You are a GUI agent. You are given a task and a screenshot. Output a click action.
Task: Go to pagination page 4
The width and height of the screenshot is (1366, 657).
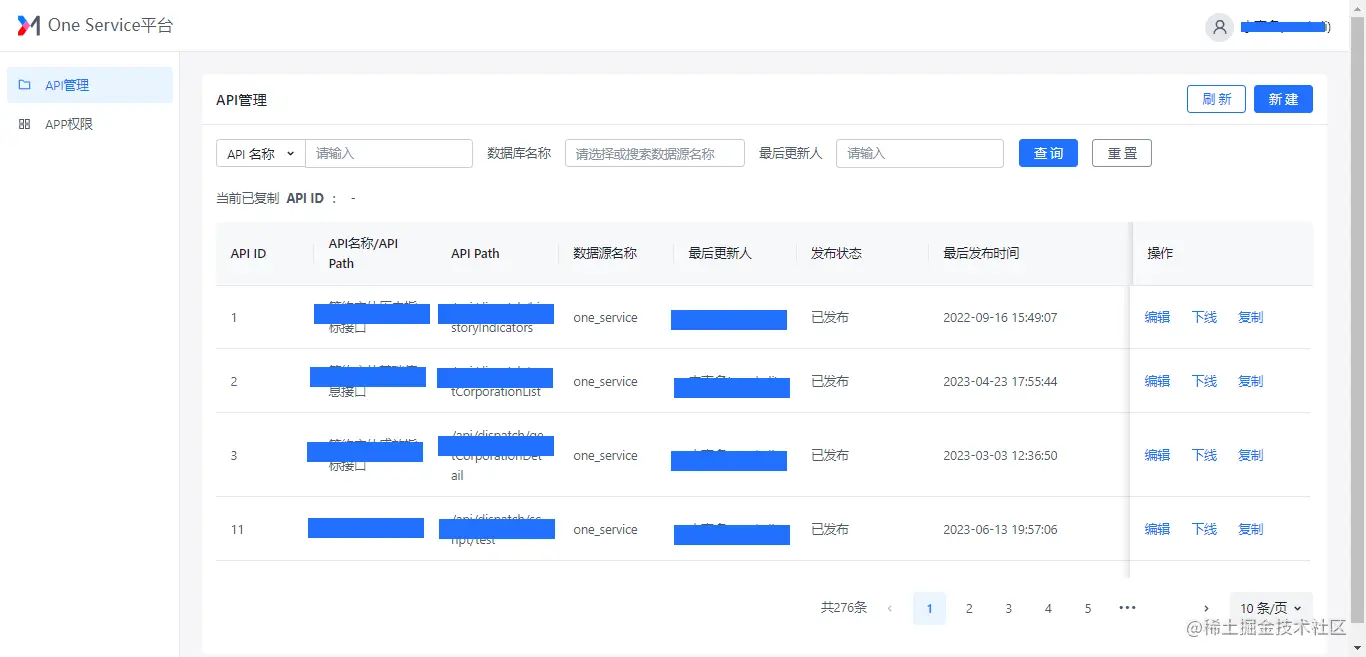[x=1048, y=608]
